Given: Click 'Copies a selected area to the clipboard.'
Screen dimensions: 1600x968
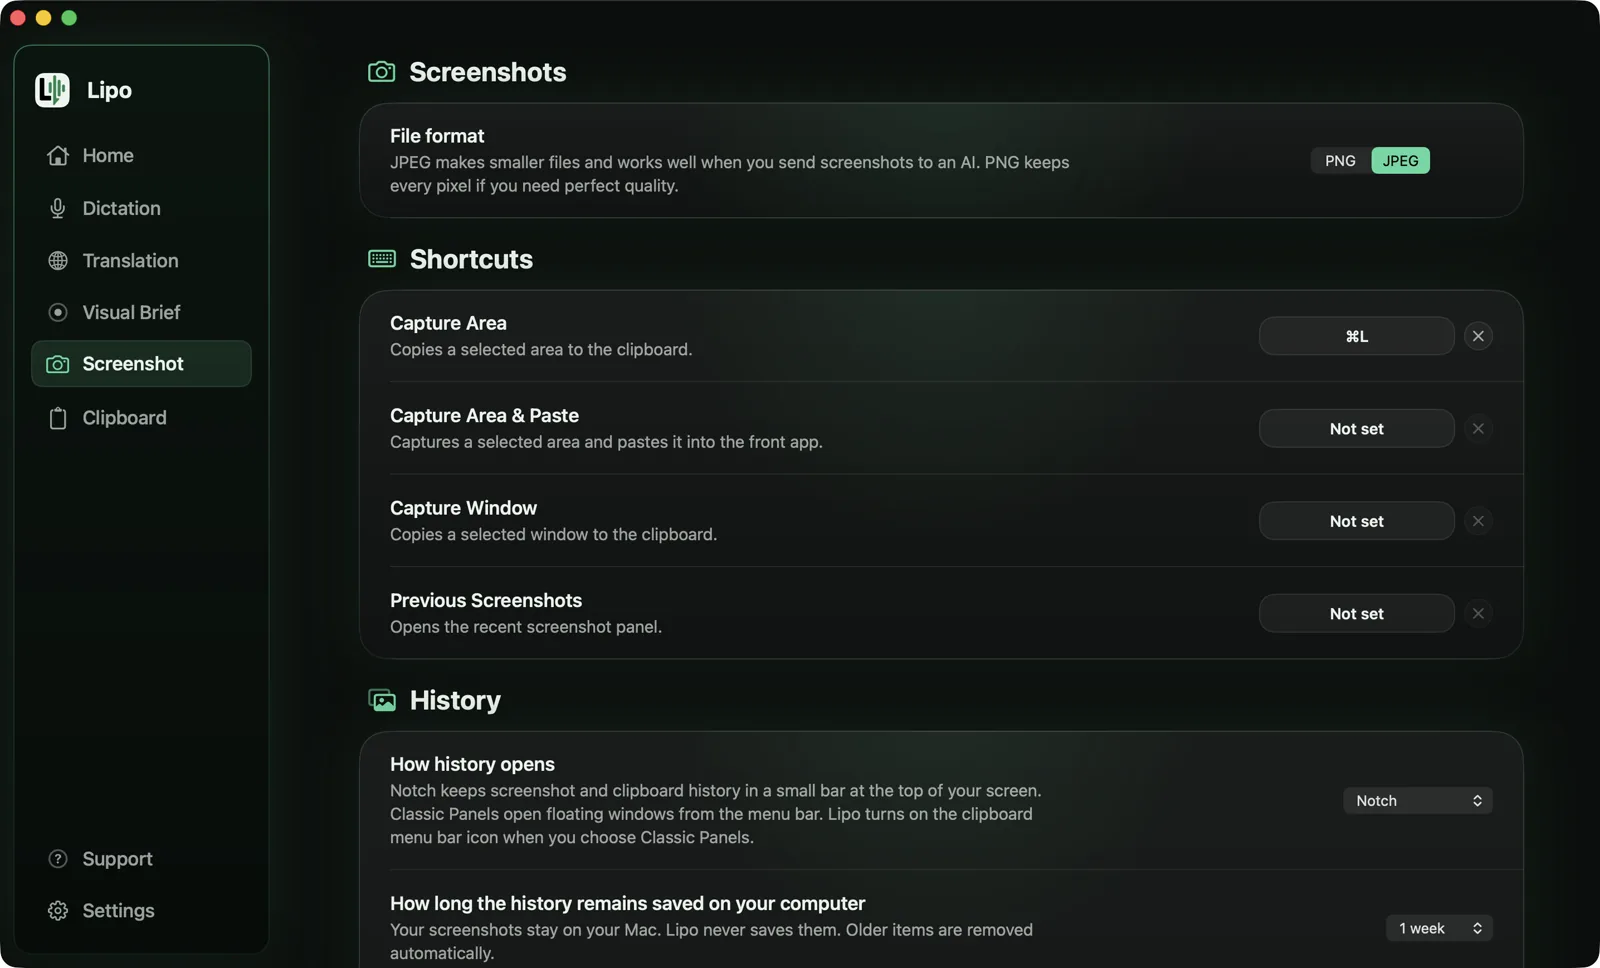Looking at the screenshot, I should click(x=541, y=350).
